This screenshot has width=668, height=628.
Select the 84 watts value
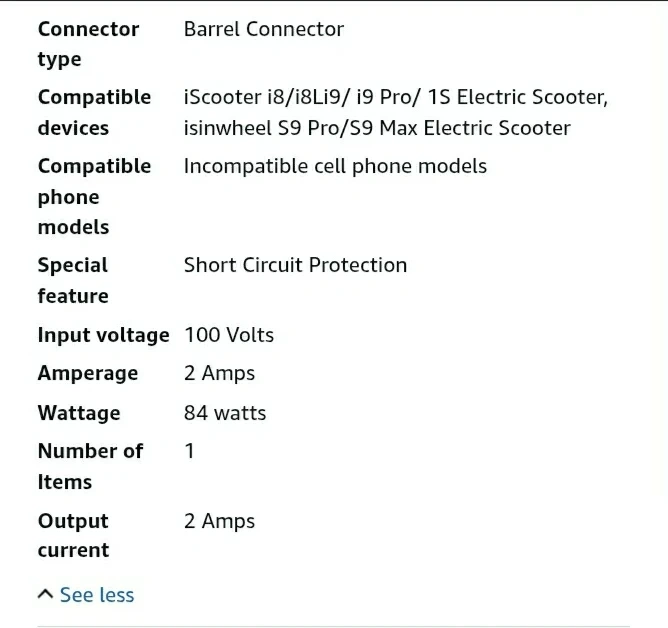pyautogui.click(x=225, y=413)
